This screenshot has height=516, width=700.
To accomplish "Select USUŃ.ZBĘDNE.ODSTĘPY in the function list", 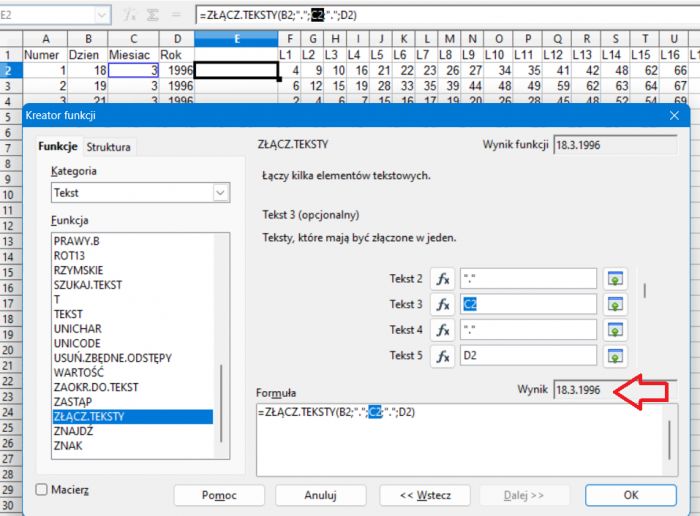I will coord(133,358).
